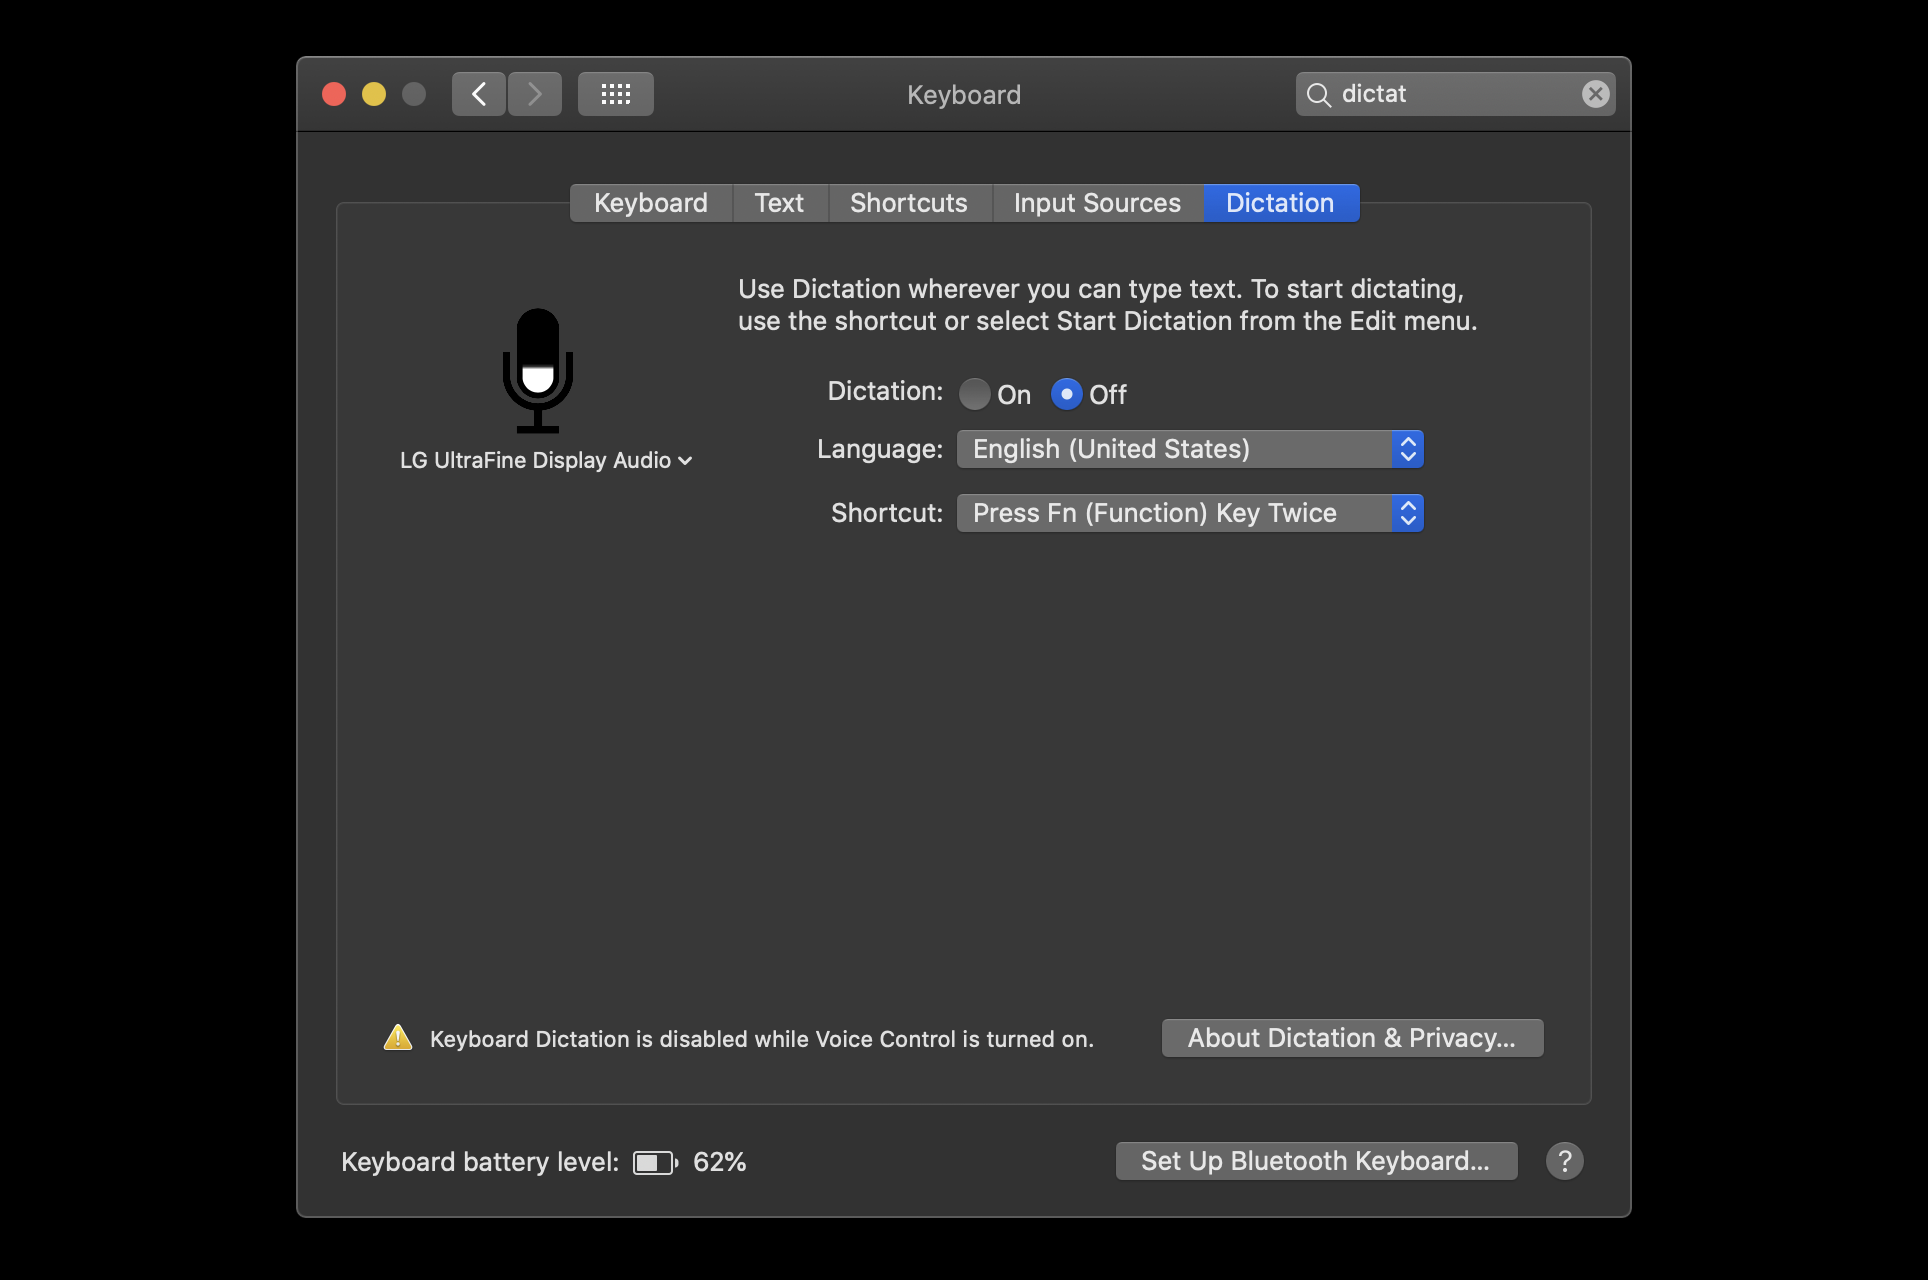The height and width of the screenshot is (1280, 1928).
Task: Click the magnifying glass search icon
Action: point(1319,95)
